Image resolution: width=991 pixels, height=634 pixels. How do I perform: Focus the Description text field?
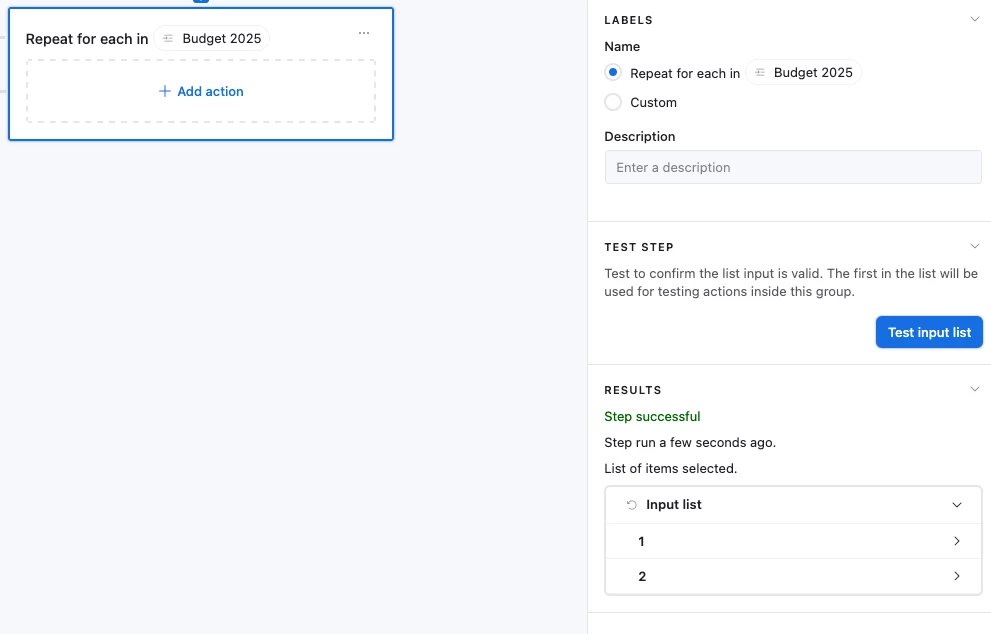click(x=793, y=167)
